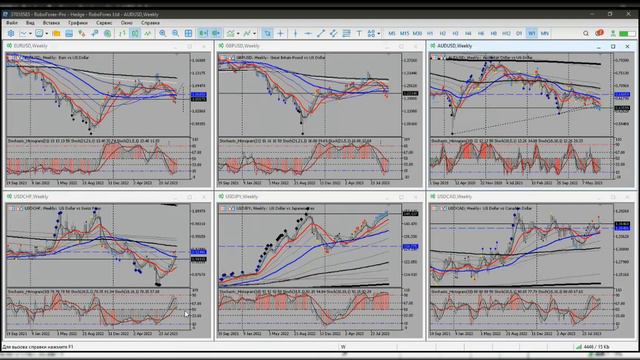Switch timeframe to D1
640x360 pixels.
point(519,33)
